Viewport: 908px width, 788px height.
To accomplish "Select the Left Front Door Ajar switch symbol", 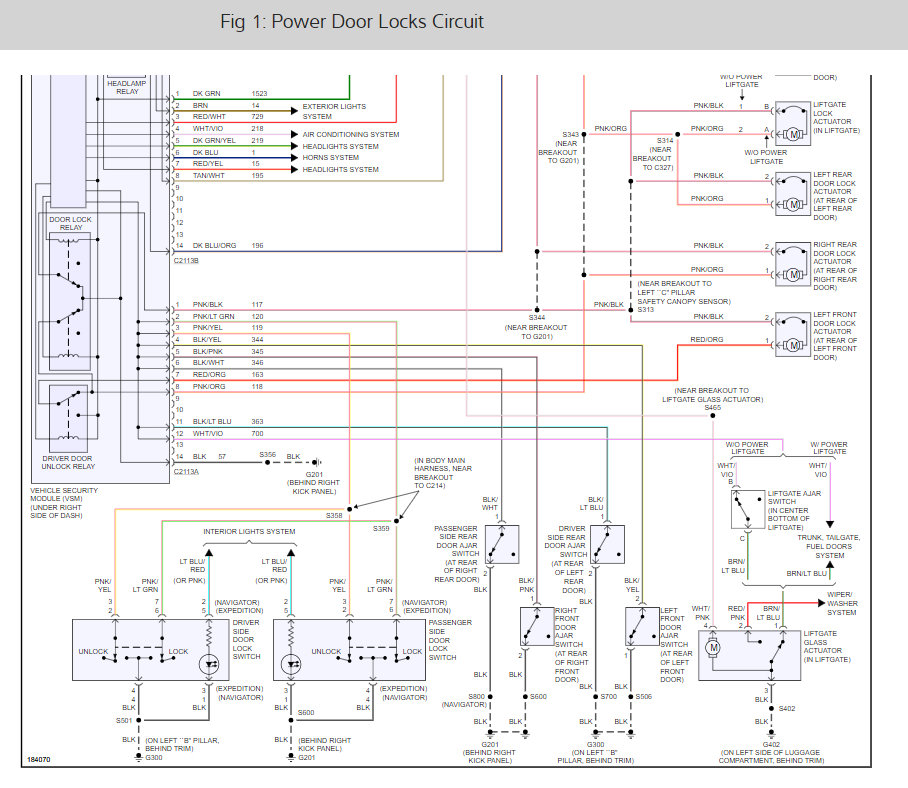I will 642,626.
